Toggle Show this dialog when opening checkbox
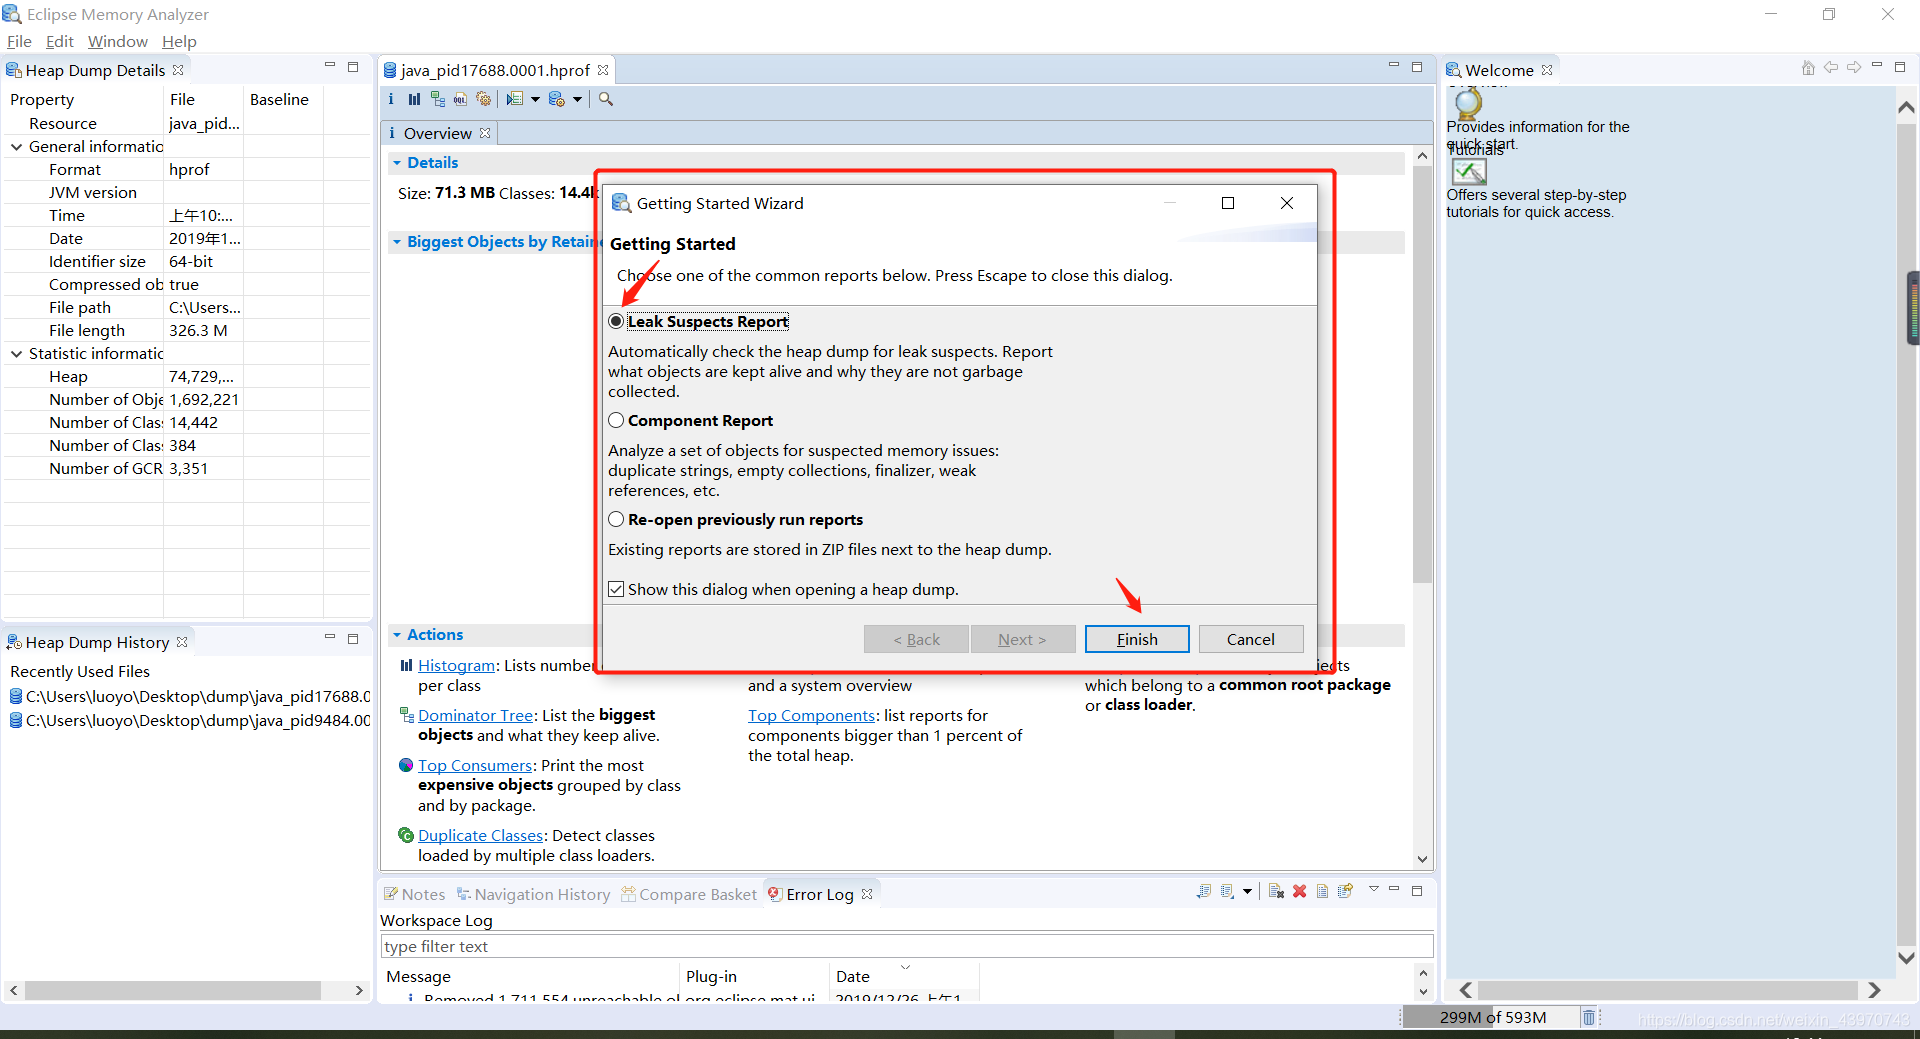1920x1039 pixels. click(616, 589)
